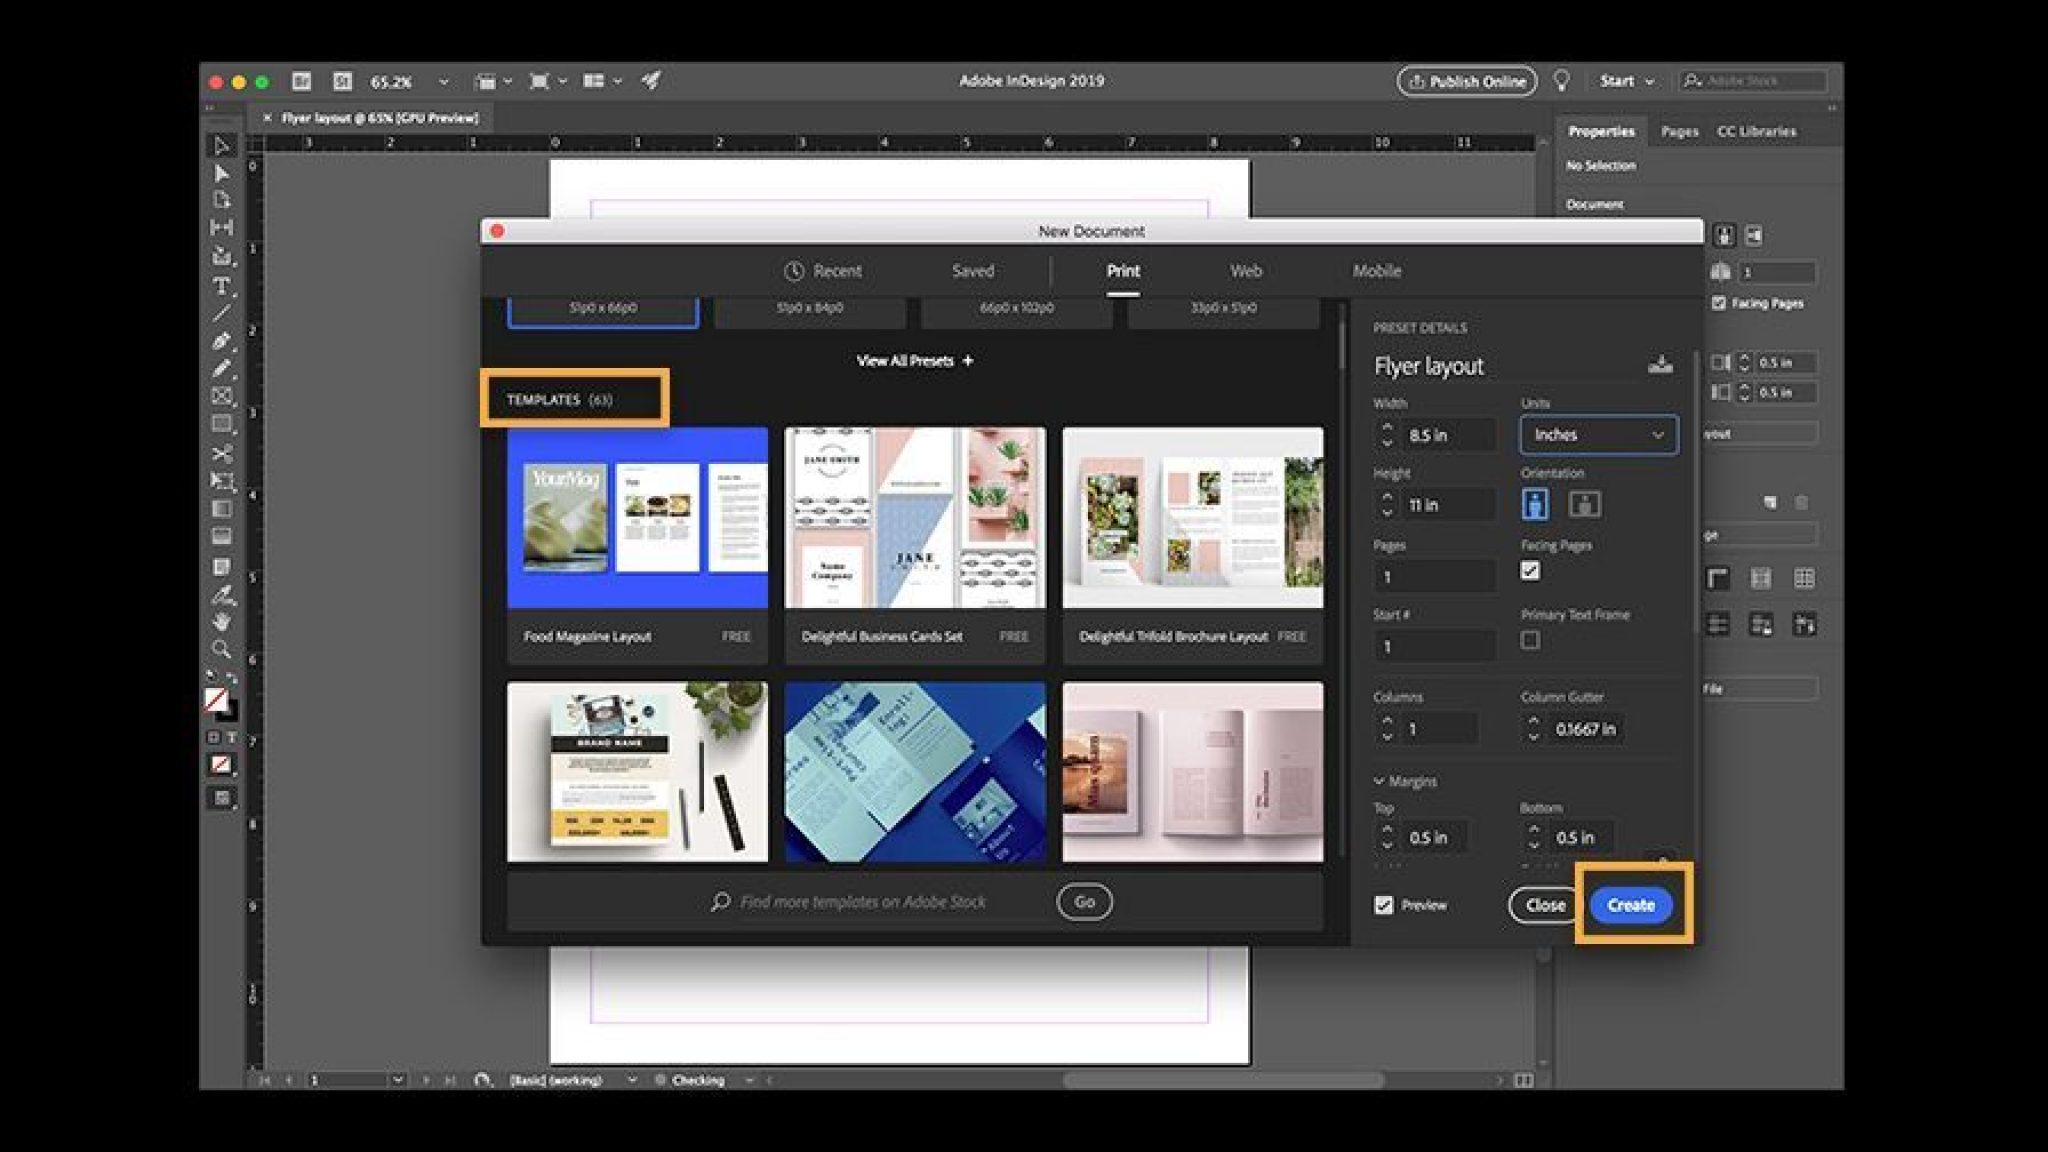The height and width of the screenshot is (1152, 2048).
Task: Select the Food Magazine Layout template thumbnail
Action: pos(638,518)
